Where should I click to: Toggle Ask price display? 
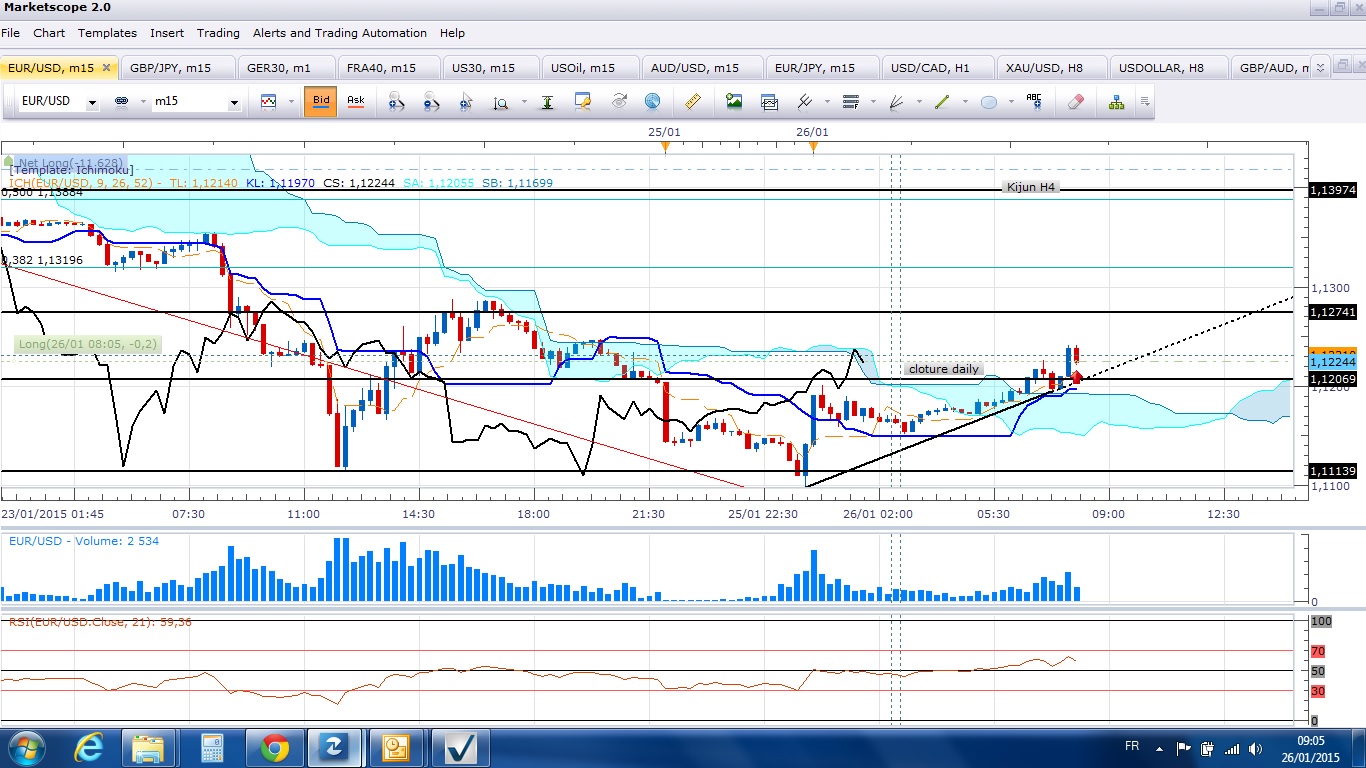pos(356,102)
